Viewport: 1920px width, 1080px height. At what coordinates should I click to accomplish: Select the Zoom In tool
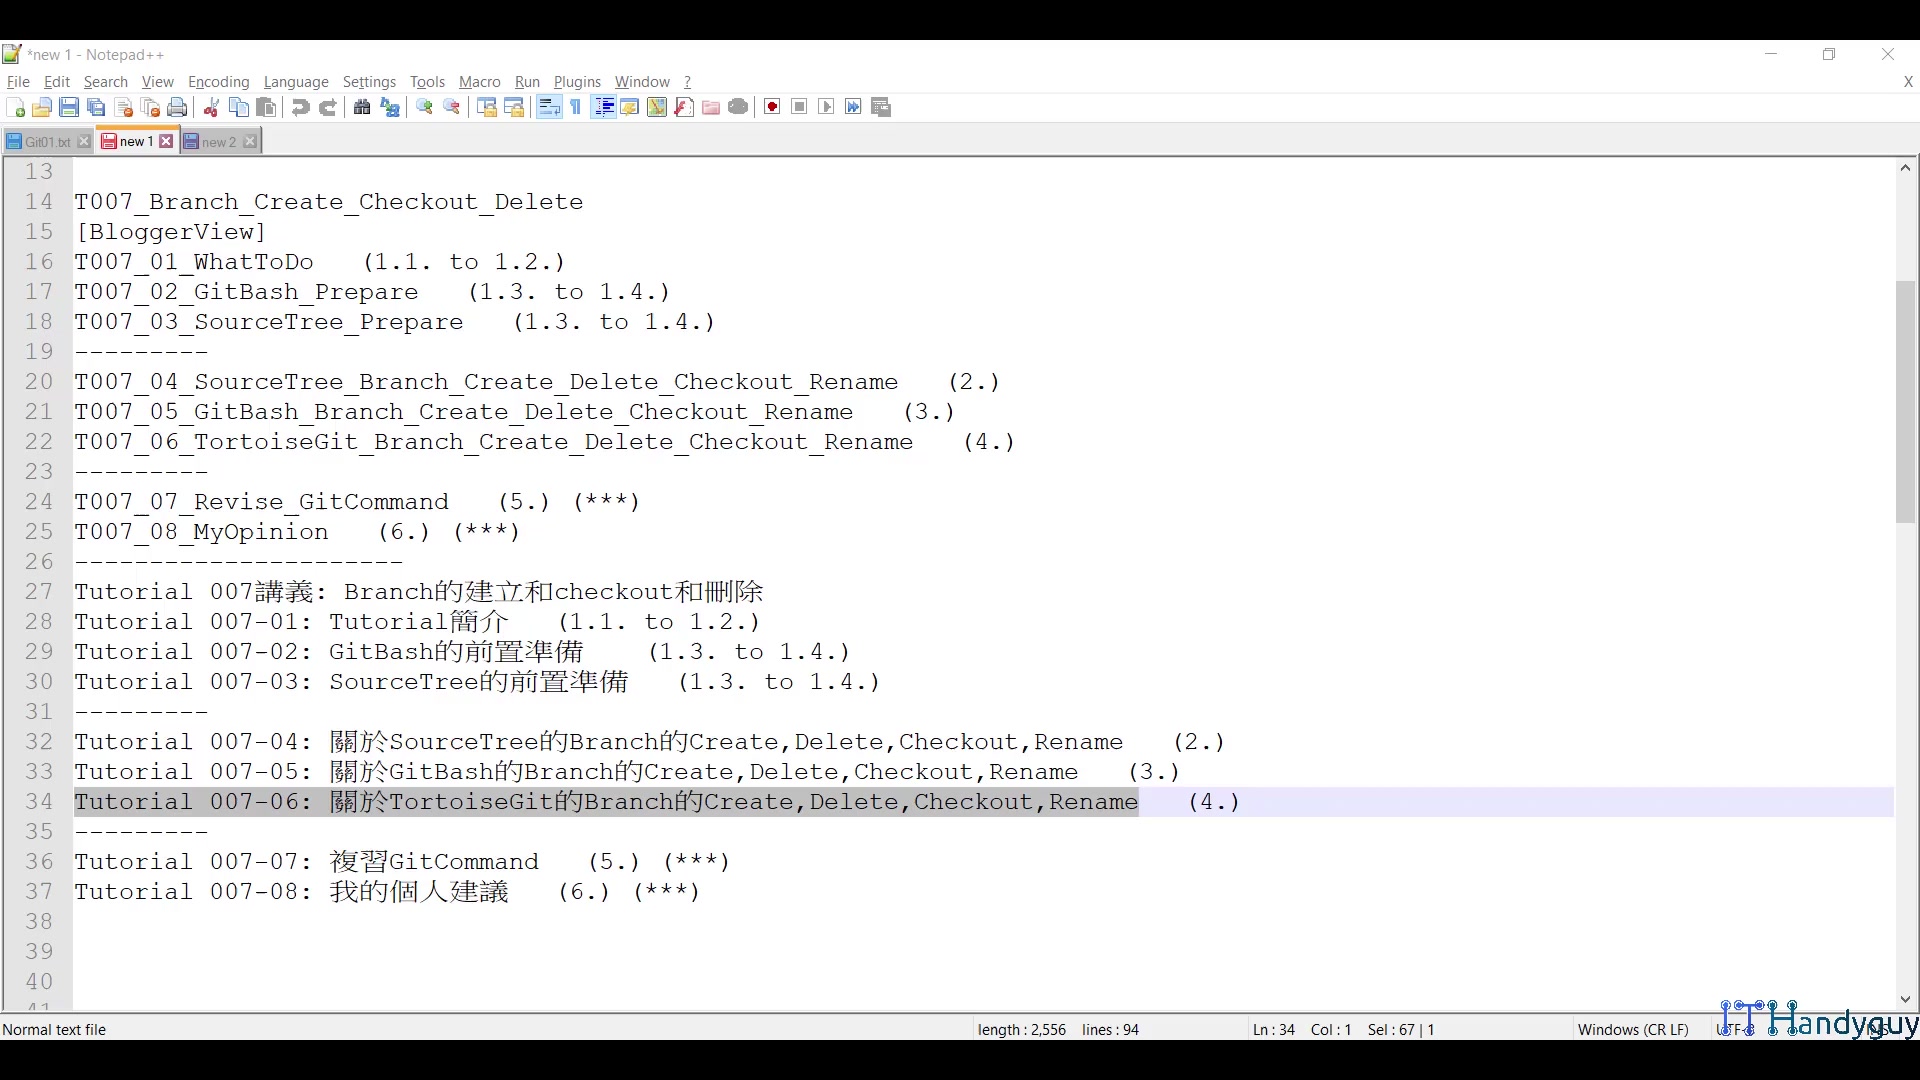pyautogui.click(x=424, y=107)
